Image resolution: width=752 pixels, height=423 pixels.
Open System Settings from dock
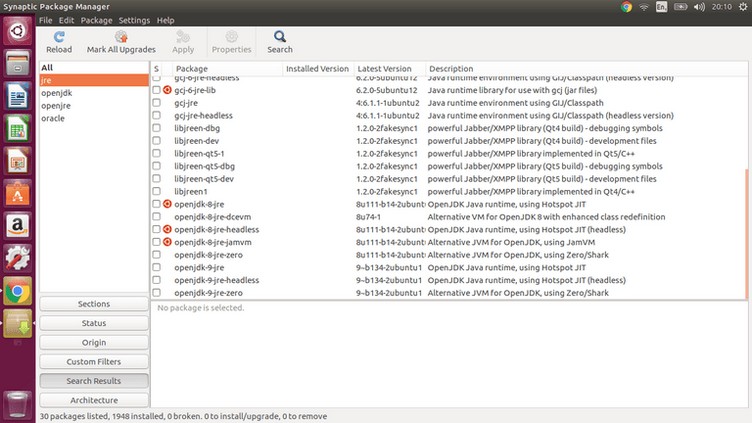click(18, 258)
